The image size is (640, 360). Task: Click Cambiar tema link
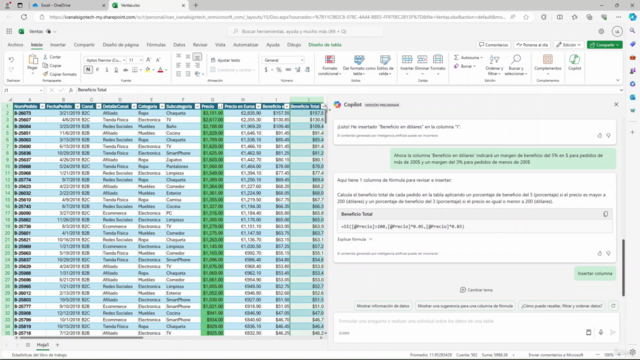point(476,290)
